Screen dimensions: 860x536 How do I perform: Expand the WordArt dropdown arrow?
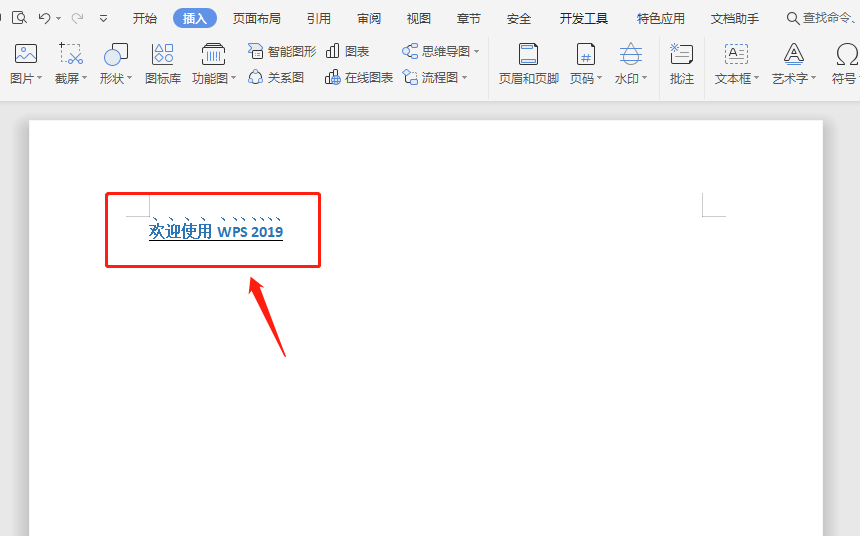click(813, 78)
